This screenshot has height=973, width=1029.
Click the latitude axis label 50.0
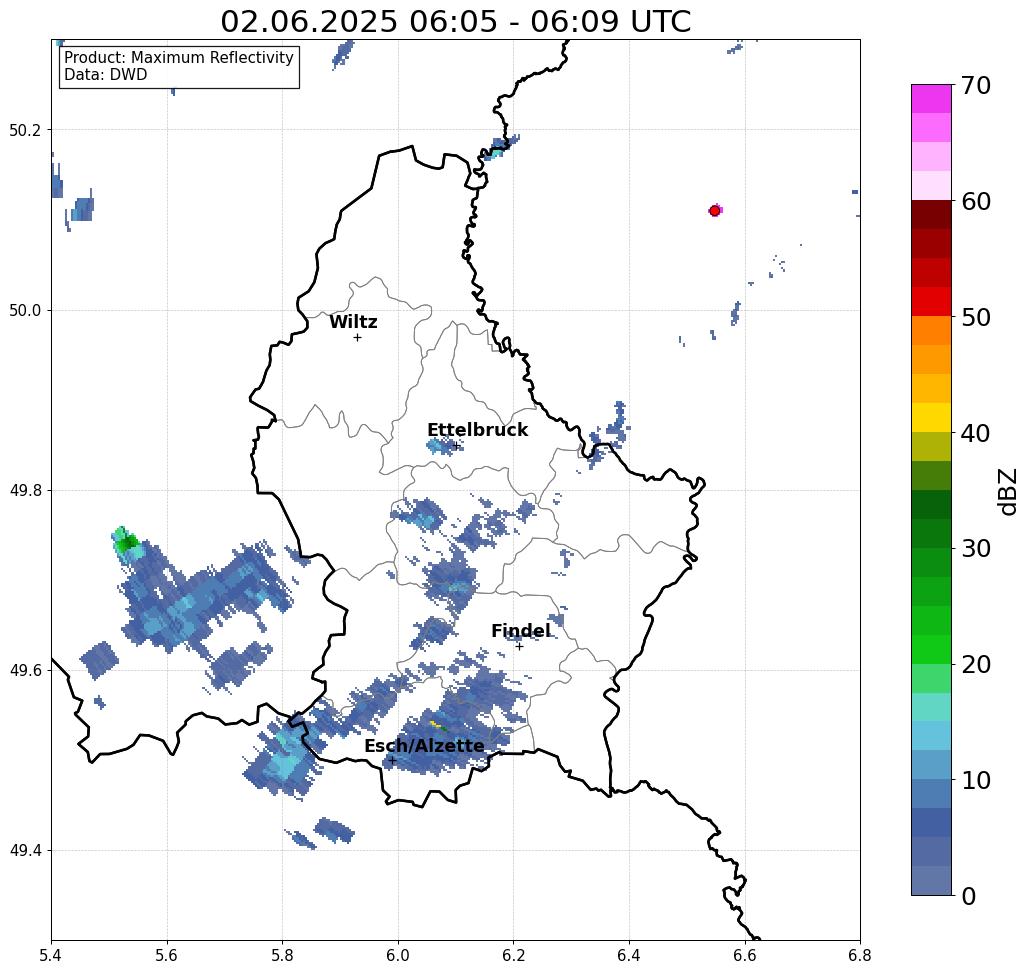(24, 310)
